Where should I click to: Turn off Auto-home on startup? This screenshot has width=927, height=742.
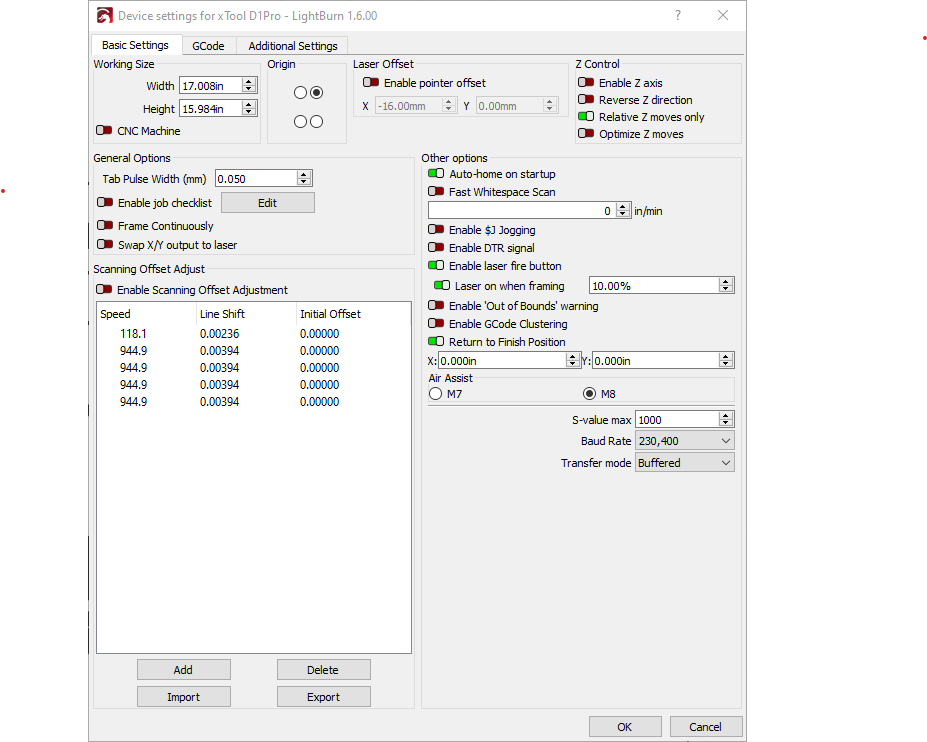click(x=435, y=173)
